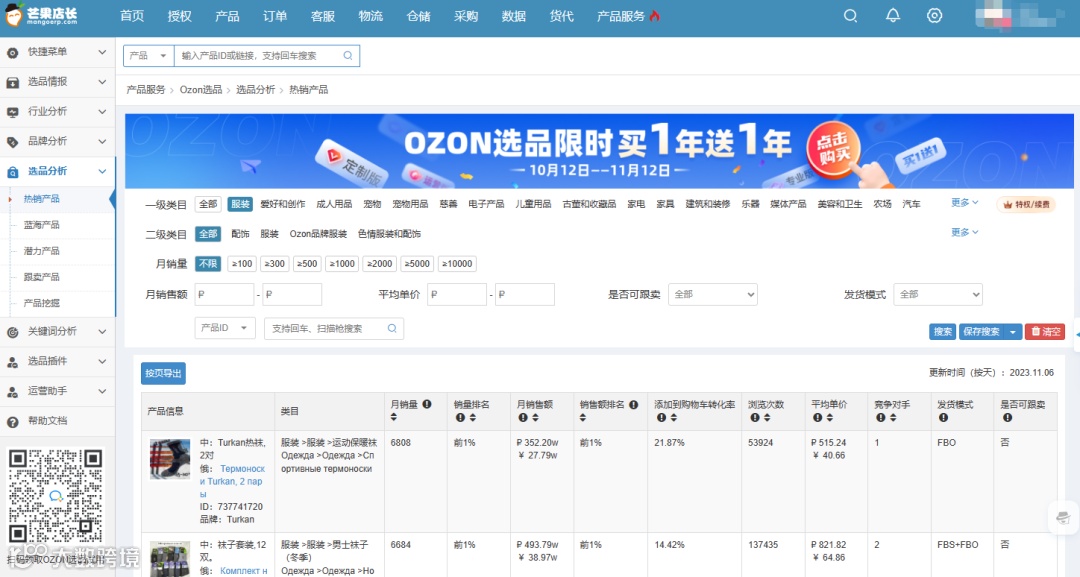Click the 关键词分析 sidebar icon
The width and height of the screenshot is (1080, 577).
(12, 332)
